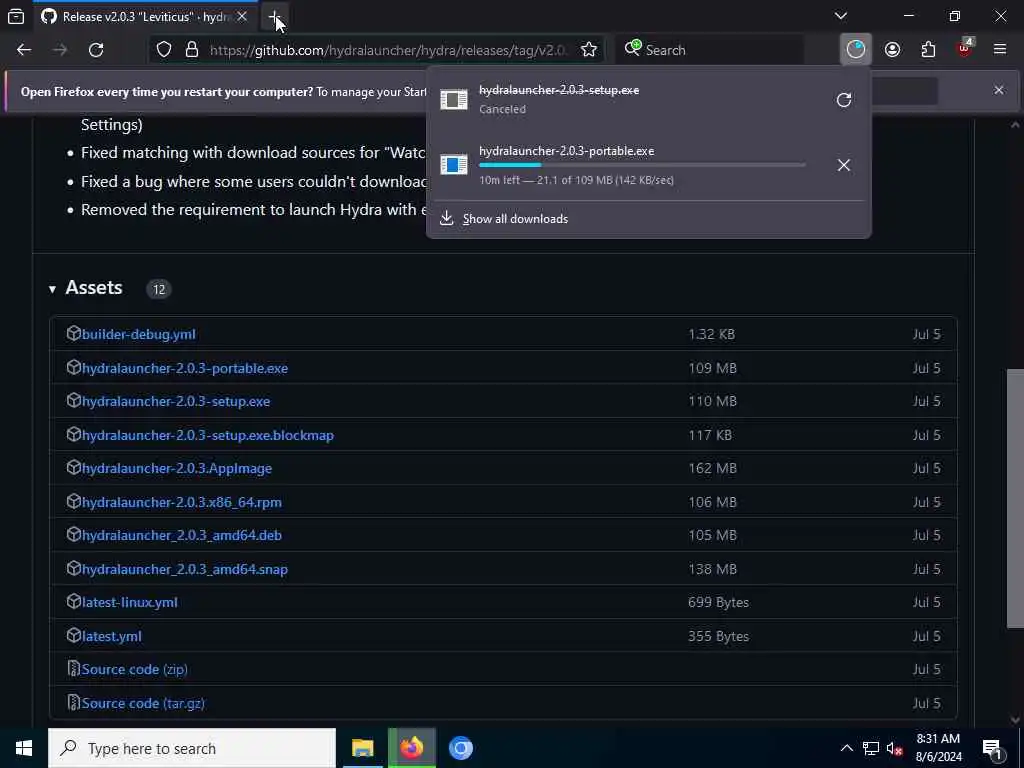The image size is (1024, 768).
Task: Toggle the downloads panel toolbar button
Action: coord(856,50)
